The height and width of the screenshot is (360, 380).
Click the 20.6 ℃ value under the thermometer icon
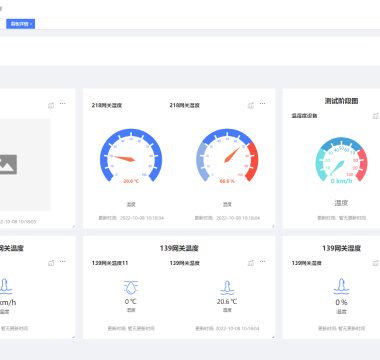(227, 302)
